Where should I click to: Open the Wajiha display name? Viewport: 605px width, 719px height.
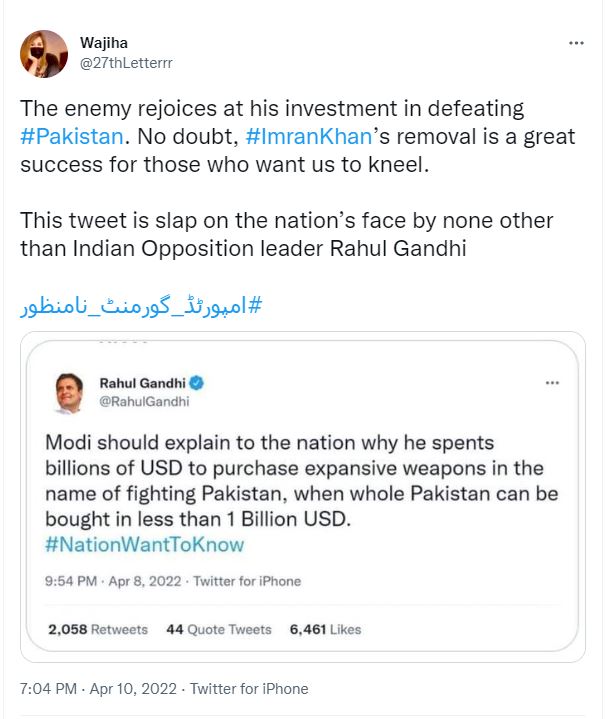pyautogui.click(x=104, y=43)
